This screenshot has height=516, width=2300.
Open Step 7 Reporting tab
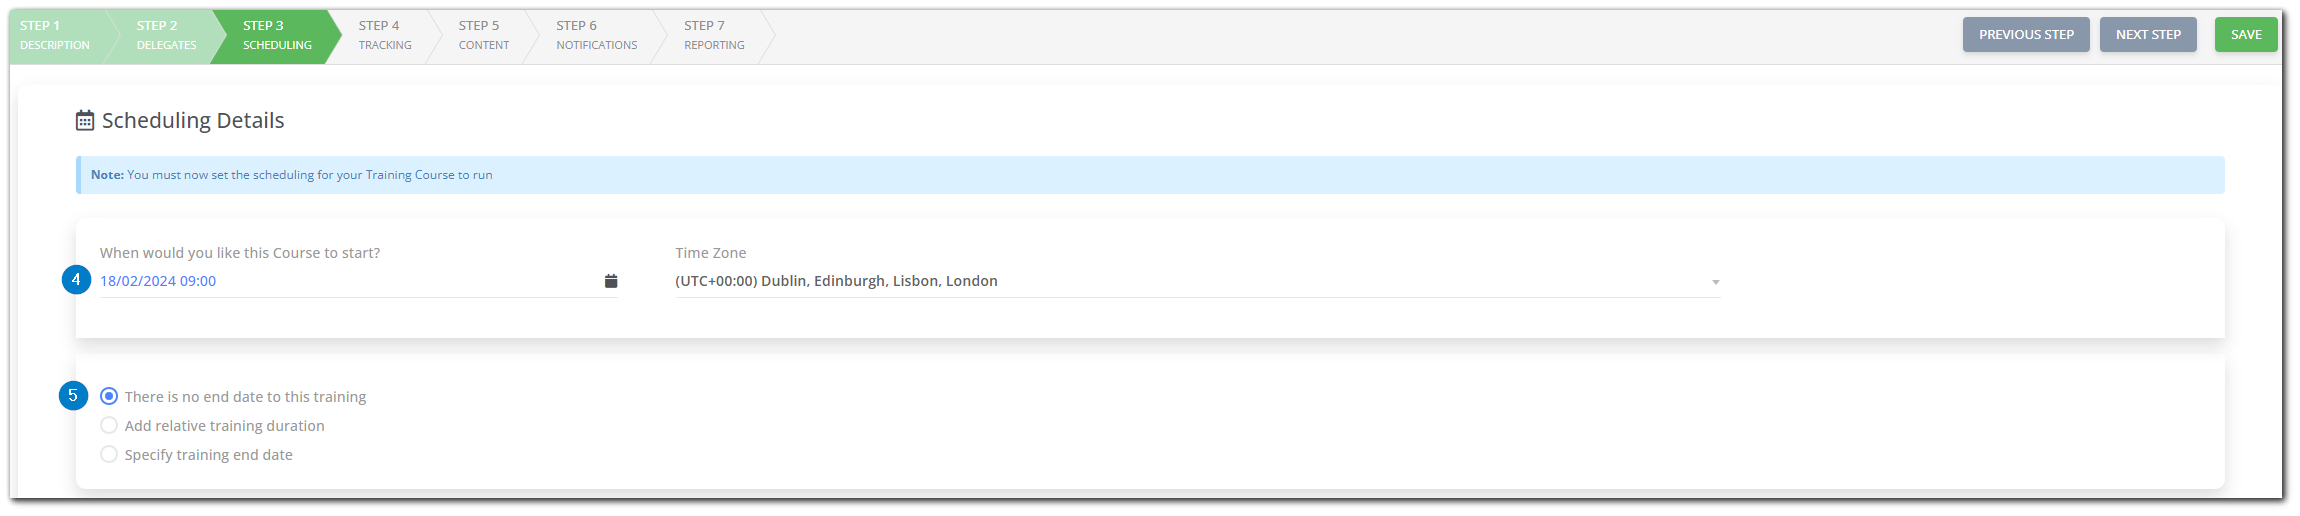(714, 36)
